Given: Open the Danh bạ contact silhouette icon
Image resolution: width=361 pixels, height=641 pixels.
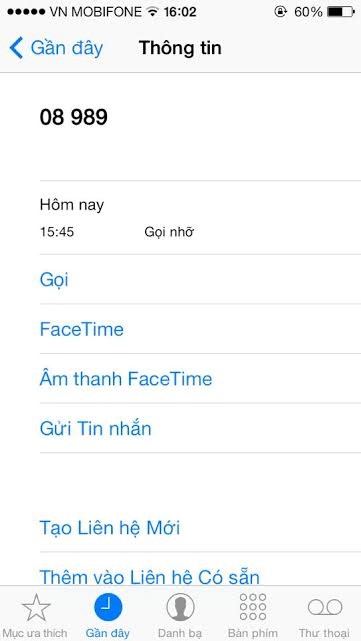Looking at the screenshot, I should (180, 607).
